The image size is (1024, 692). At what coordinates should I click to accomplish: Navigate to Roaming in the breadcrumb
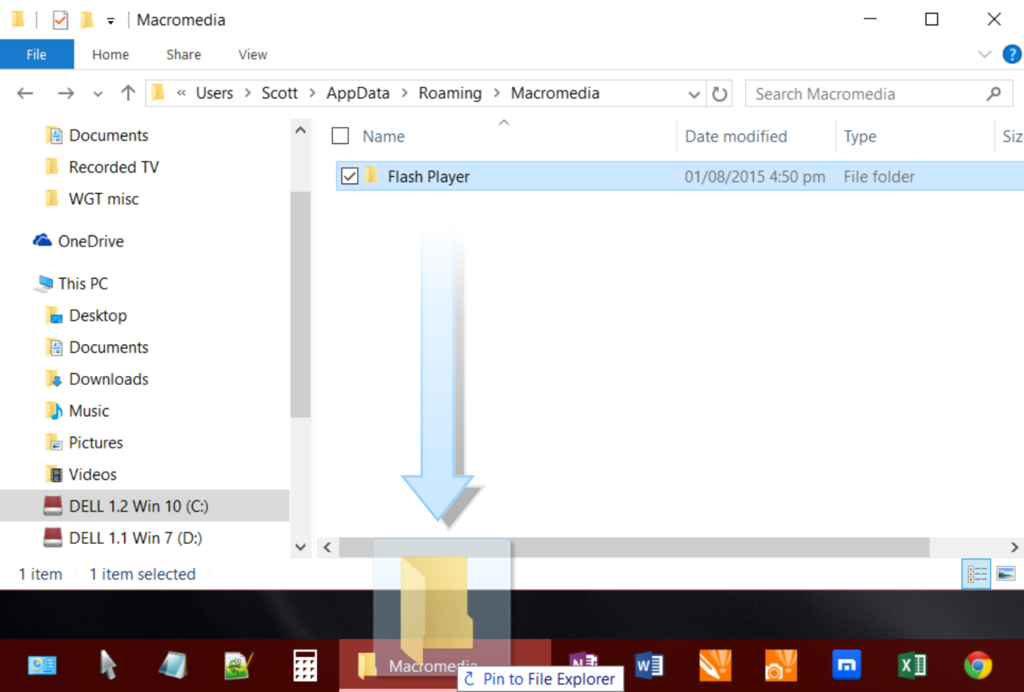450,93
